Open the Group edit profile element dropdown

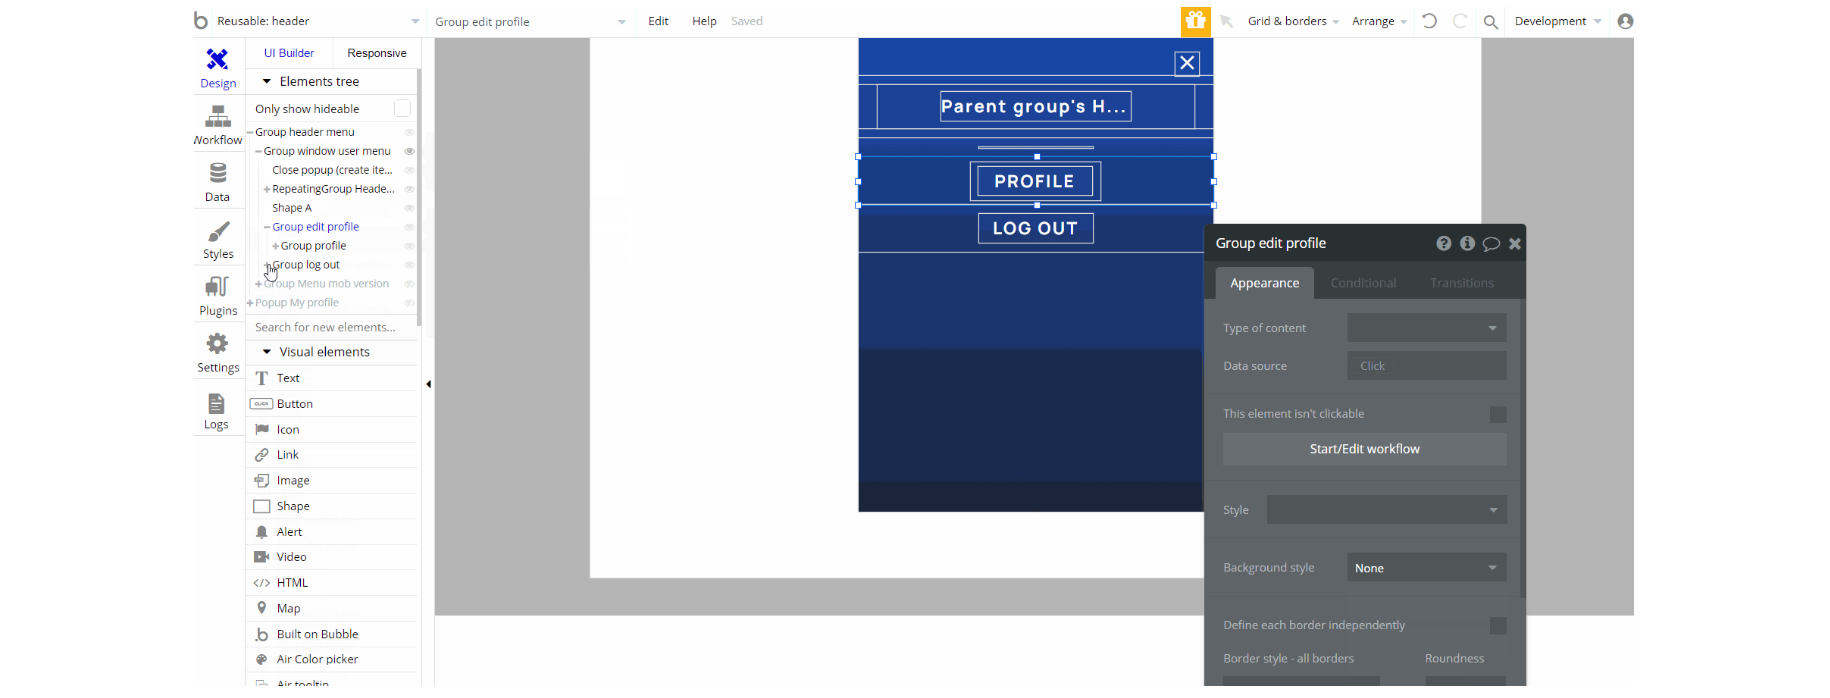click(x=530, y=21)
